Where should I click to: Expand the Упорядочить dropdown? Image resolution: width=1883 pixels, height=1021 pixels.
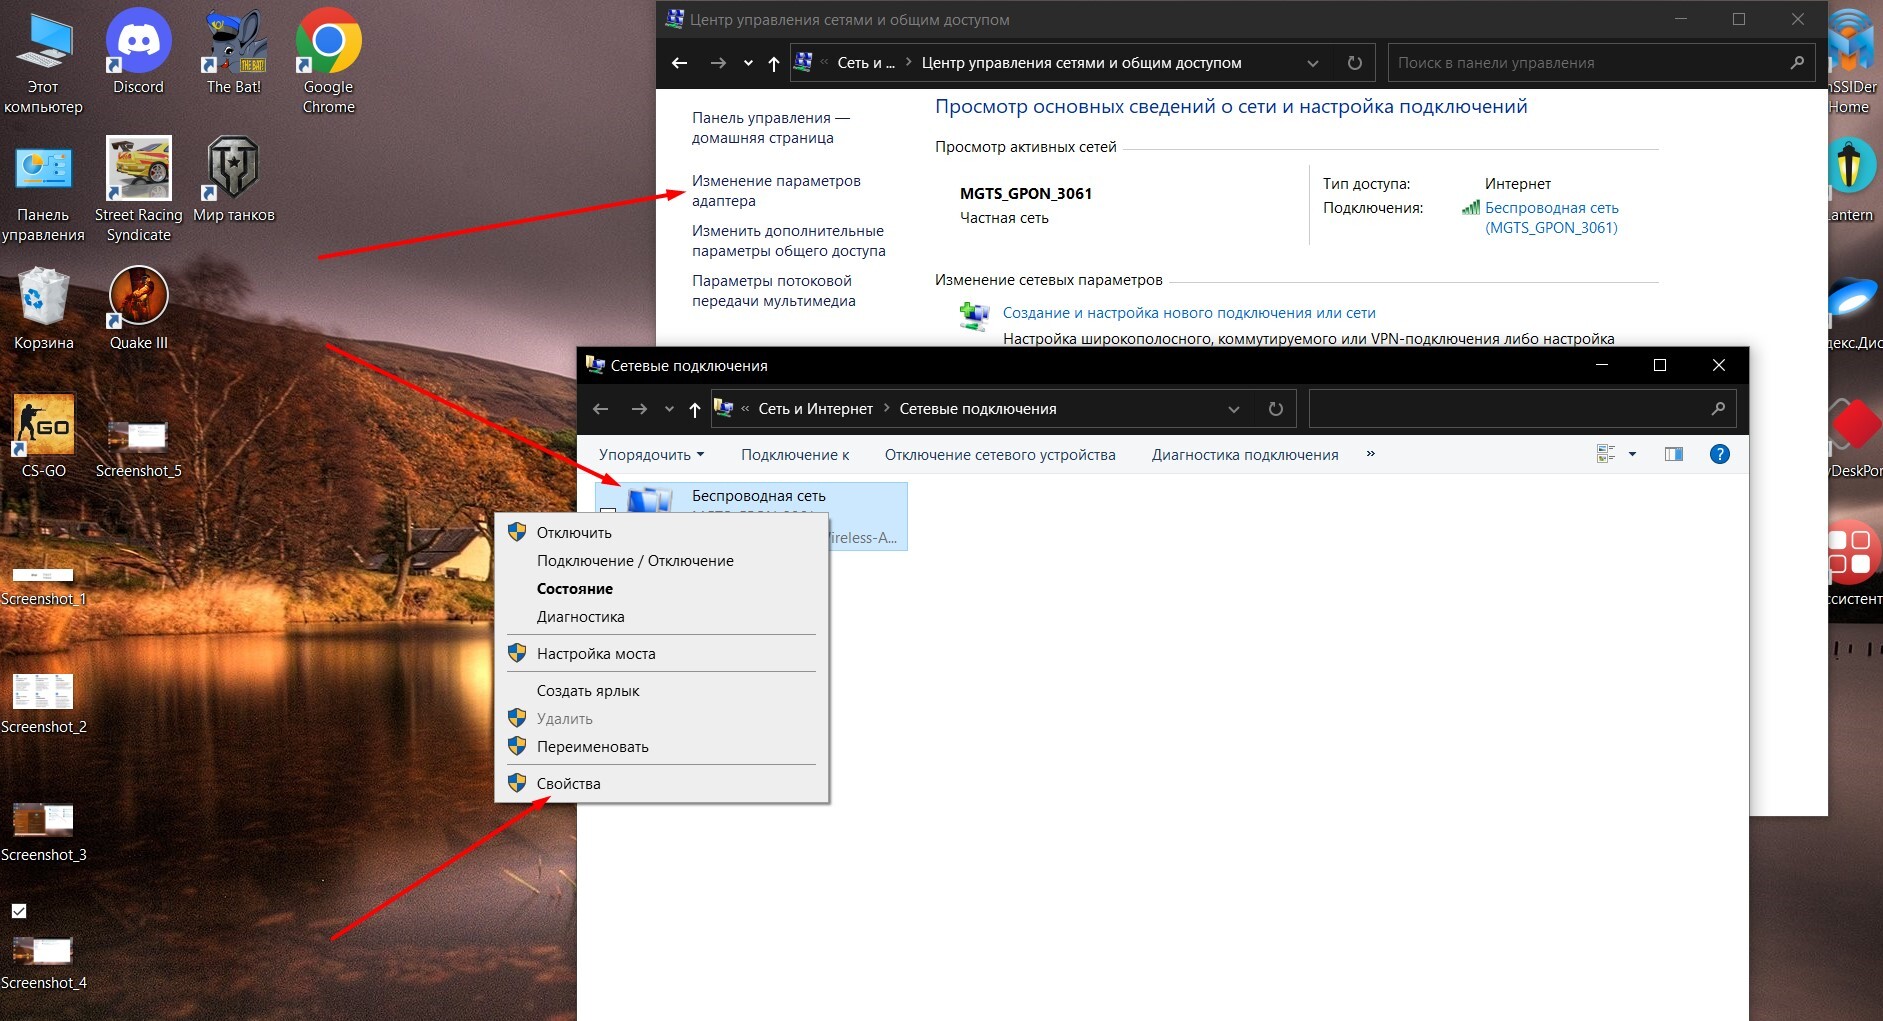pos(651,455)
